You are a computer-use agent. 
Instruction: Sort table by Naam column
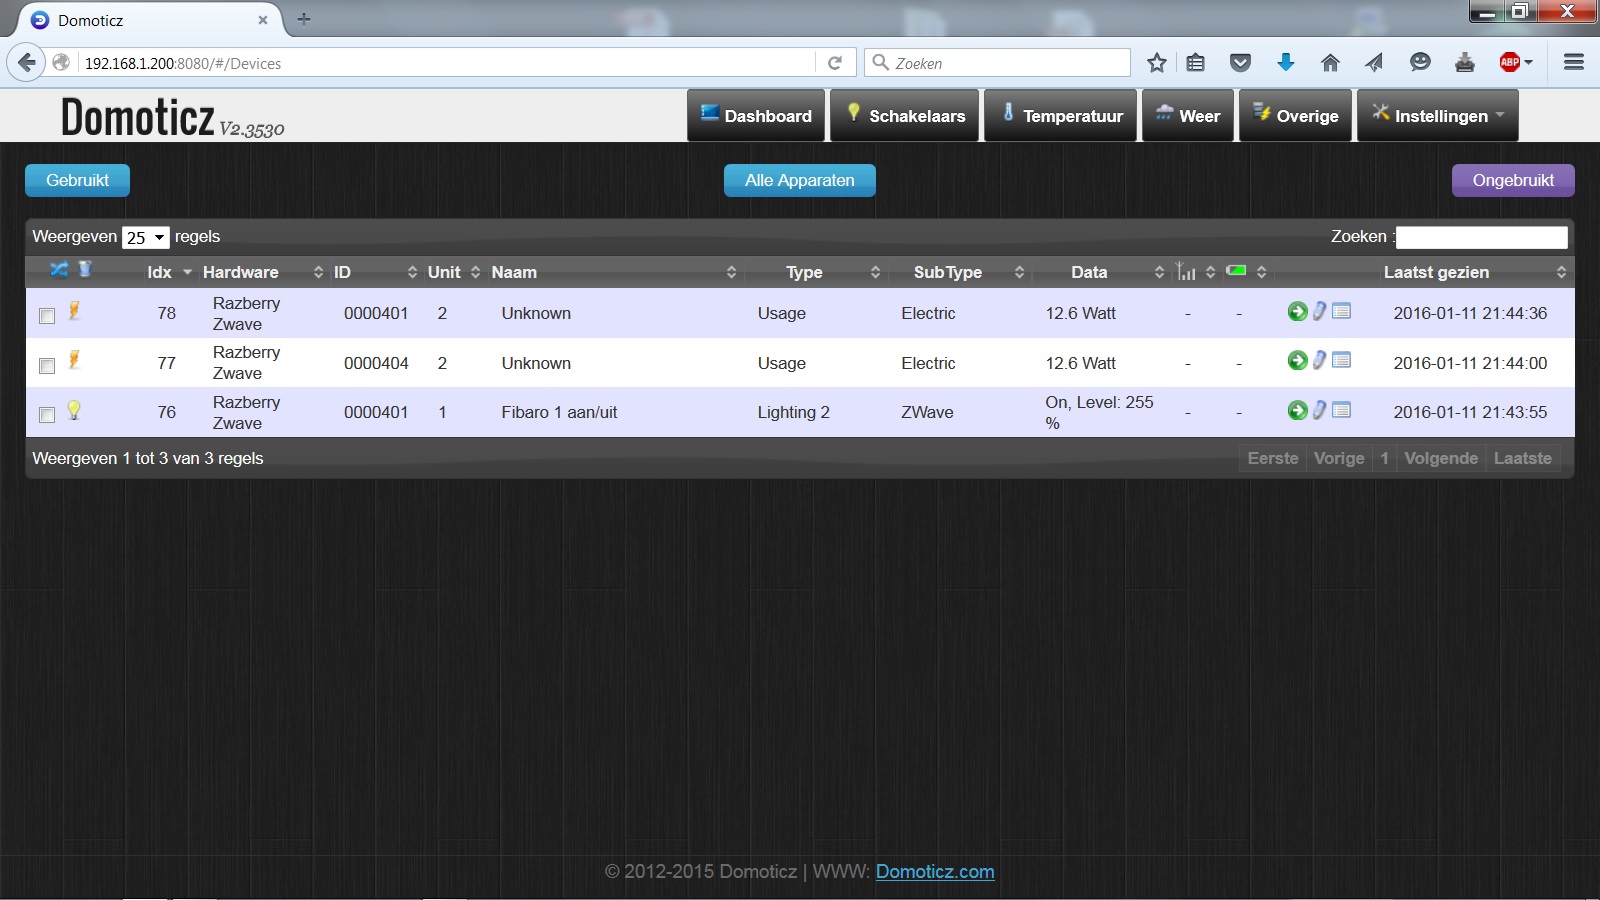click(613, 272)
